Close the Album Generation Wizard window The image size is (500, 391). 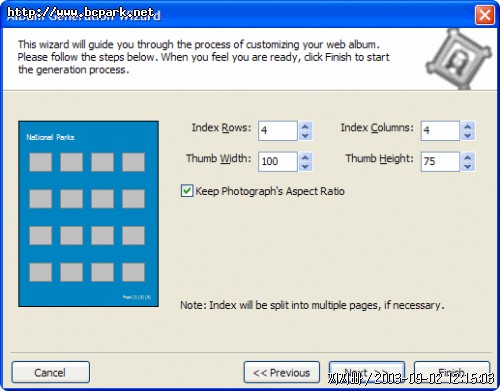click(x=485, y=15)
